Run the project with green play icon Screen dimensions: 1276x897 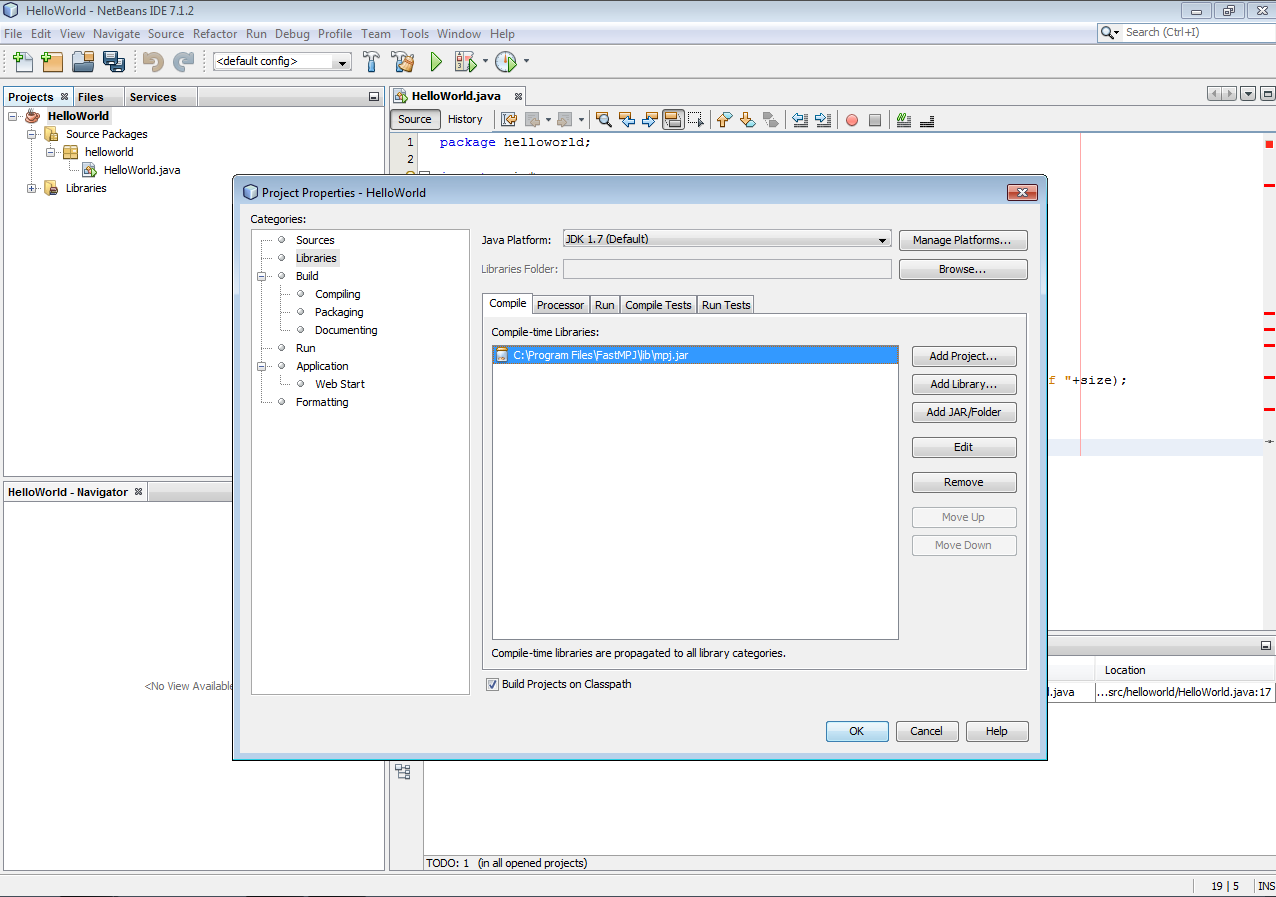[x=436, y=62]
